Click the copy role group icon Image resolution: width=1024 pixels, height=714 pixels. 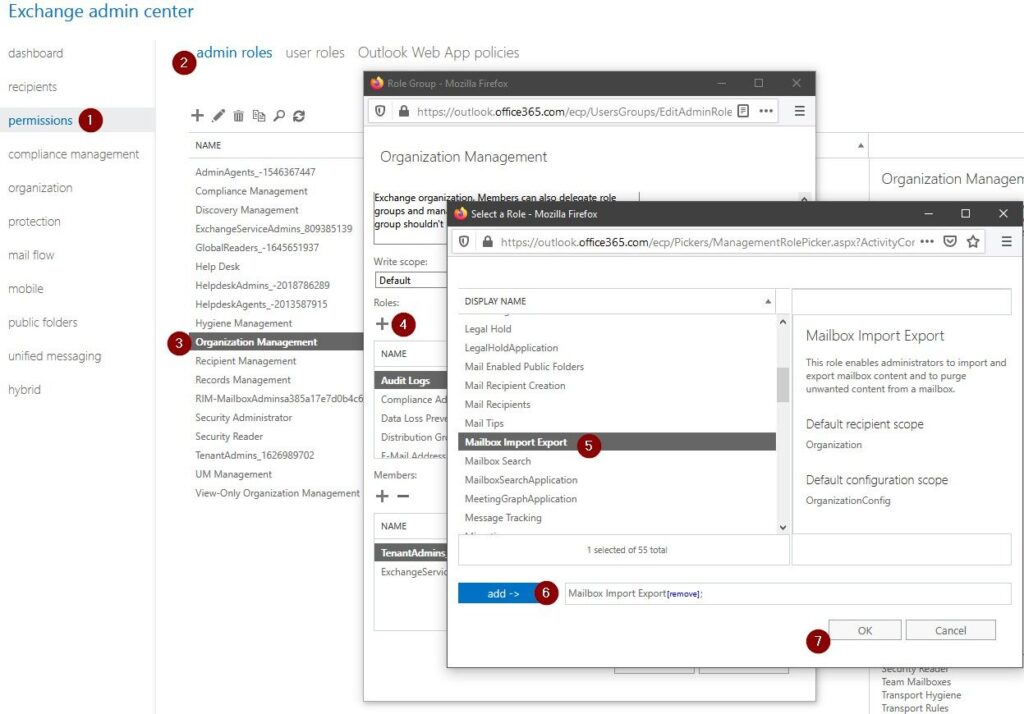point(259,116)
